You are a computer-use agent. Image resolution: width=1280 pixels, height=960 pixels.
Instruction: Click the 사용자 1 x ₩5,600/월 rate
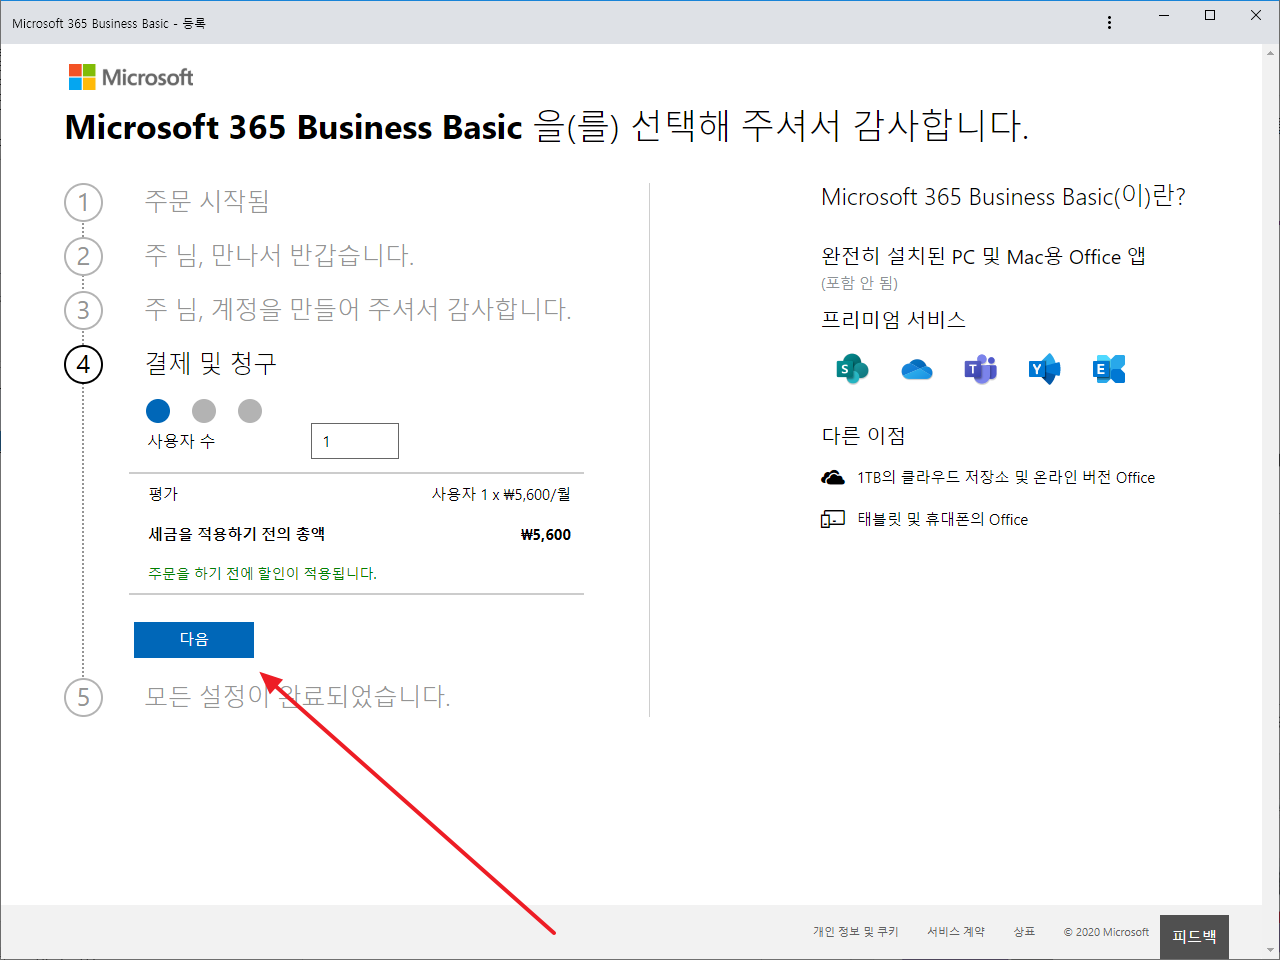[x=501, y=494]
